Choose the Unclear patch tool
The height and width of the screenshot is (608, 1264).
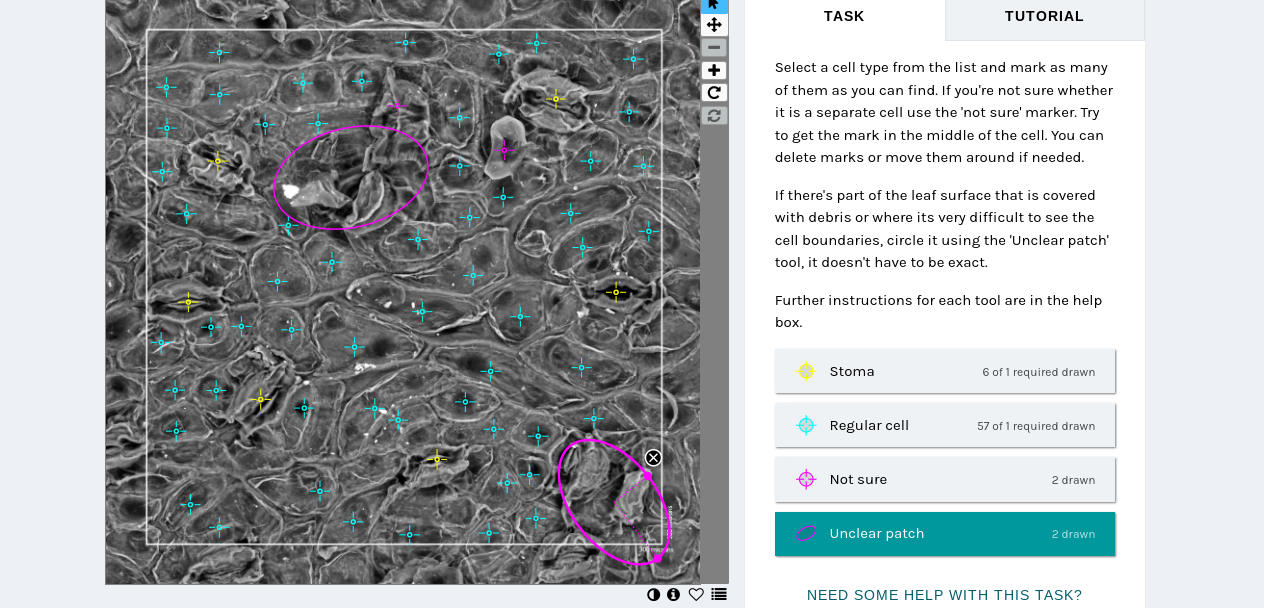click(945, 534)
